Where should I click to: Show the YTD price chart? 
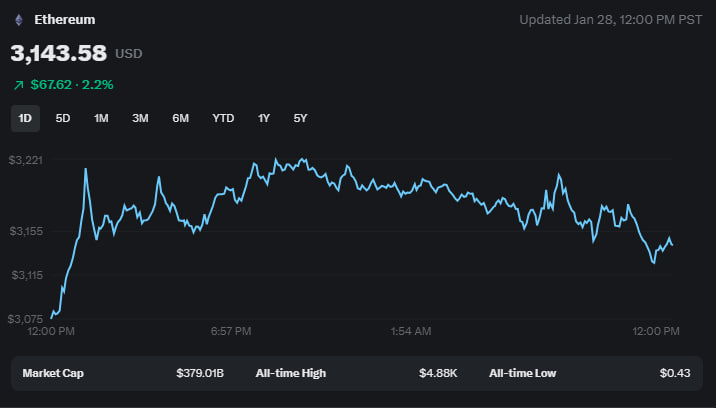(223, 119)
